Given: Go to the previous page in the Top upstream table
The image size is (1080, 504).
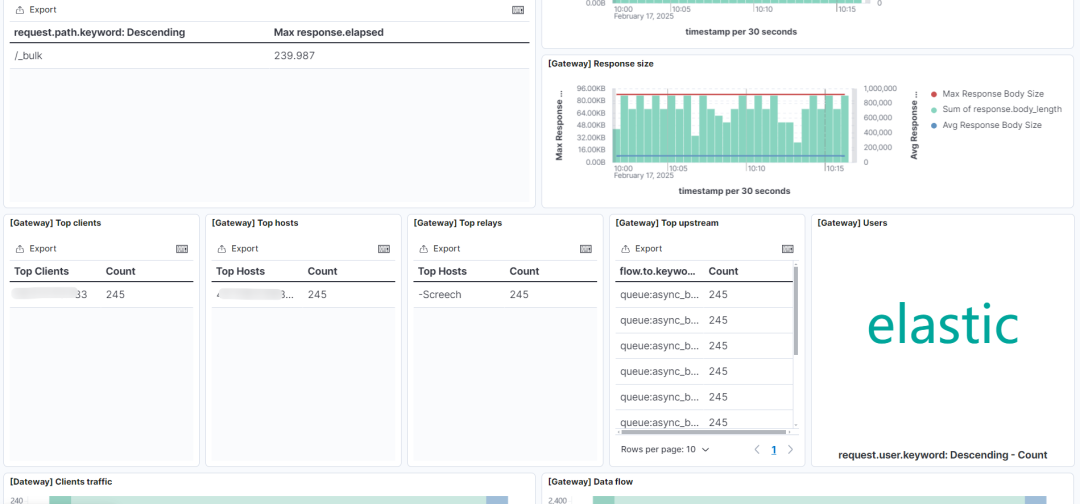Looking at the screenshot, I should (757, 450).
